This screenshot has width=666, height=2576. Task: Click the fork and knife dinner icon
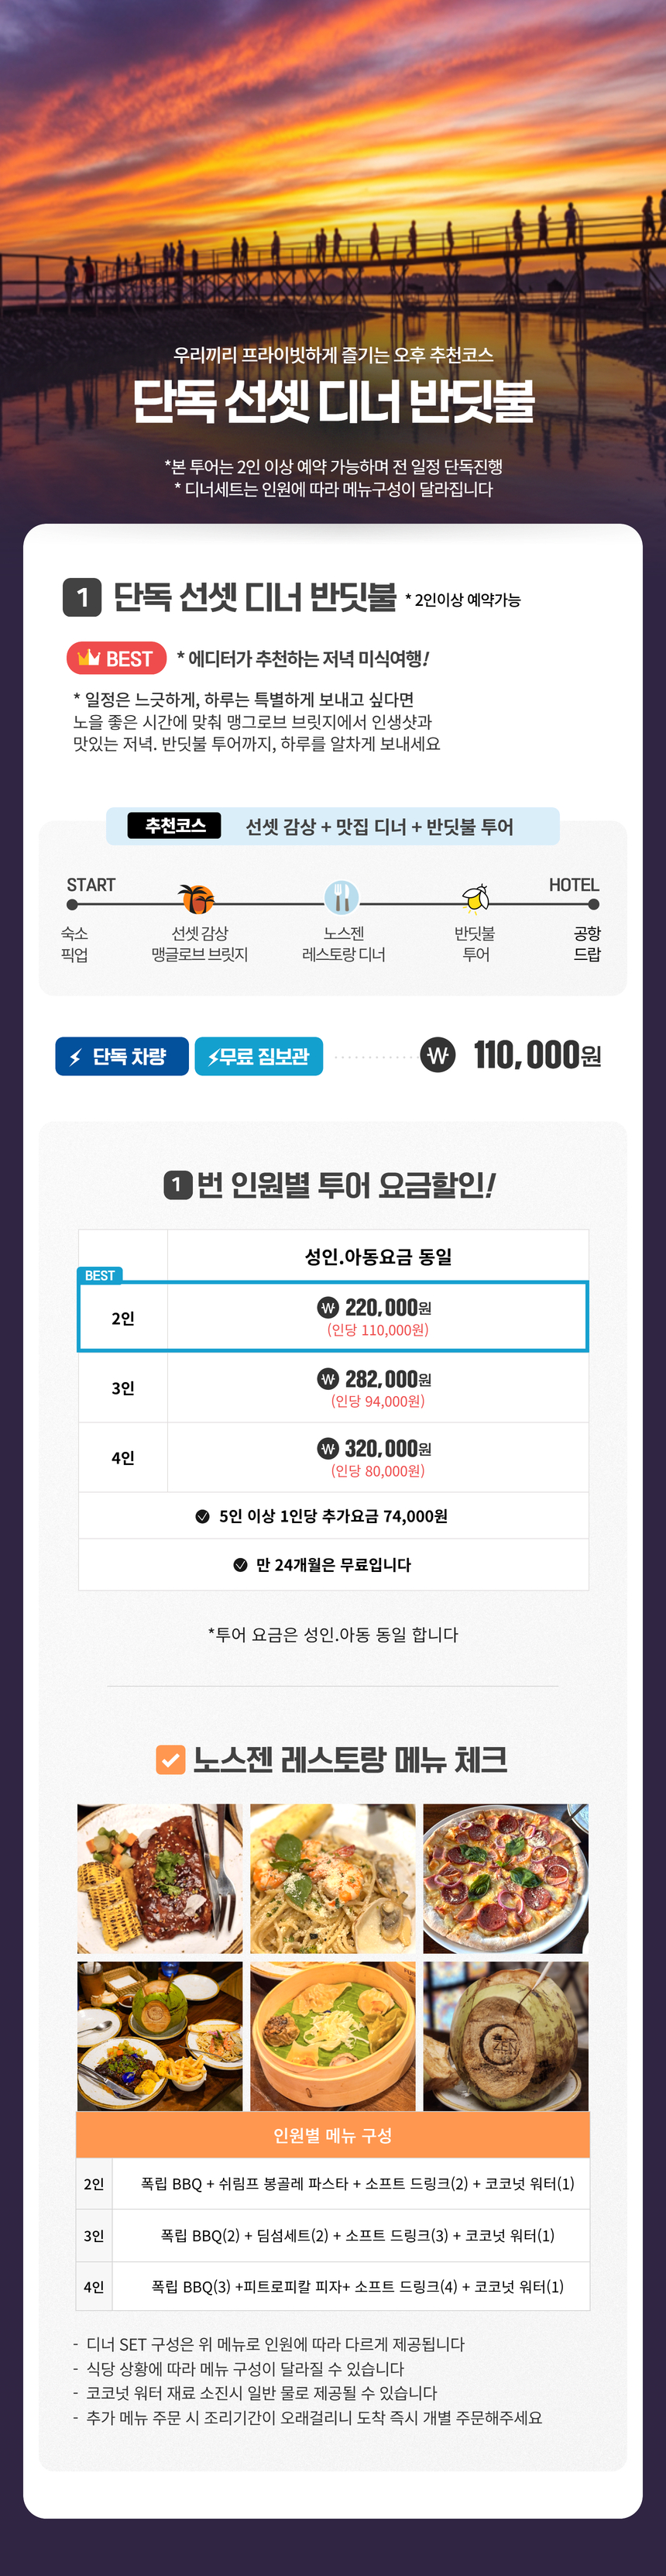click(x=341, y=897)
